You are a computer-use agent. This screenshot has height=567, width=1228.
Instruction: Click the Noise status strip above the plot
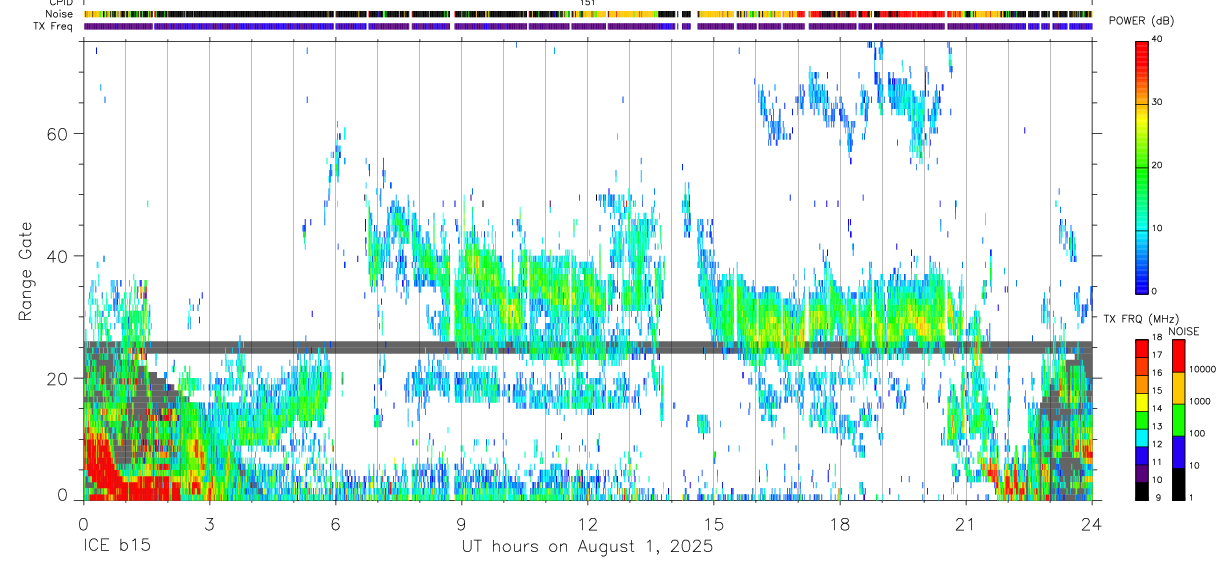[588, 14]
